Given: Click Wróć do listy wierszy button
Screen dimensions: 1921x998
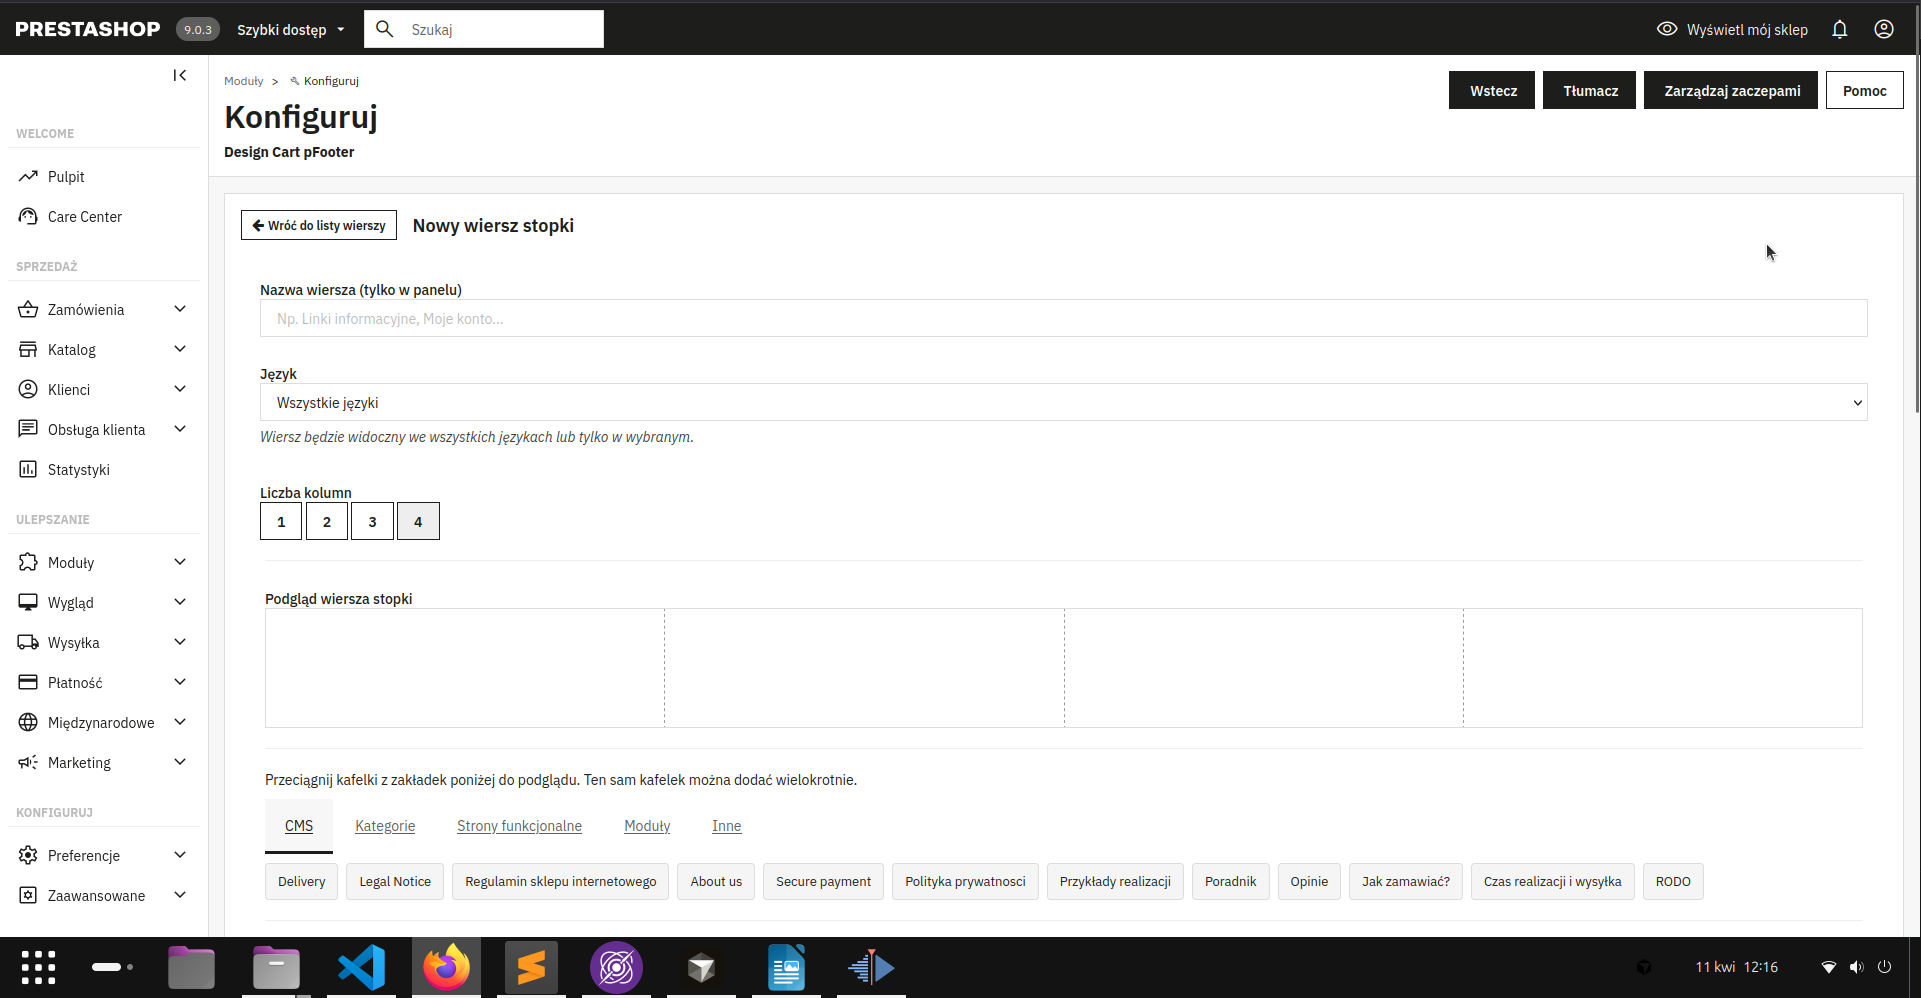Looking at the screenshot, I should click(x=319, y=225).
